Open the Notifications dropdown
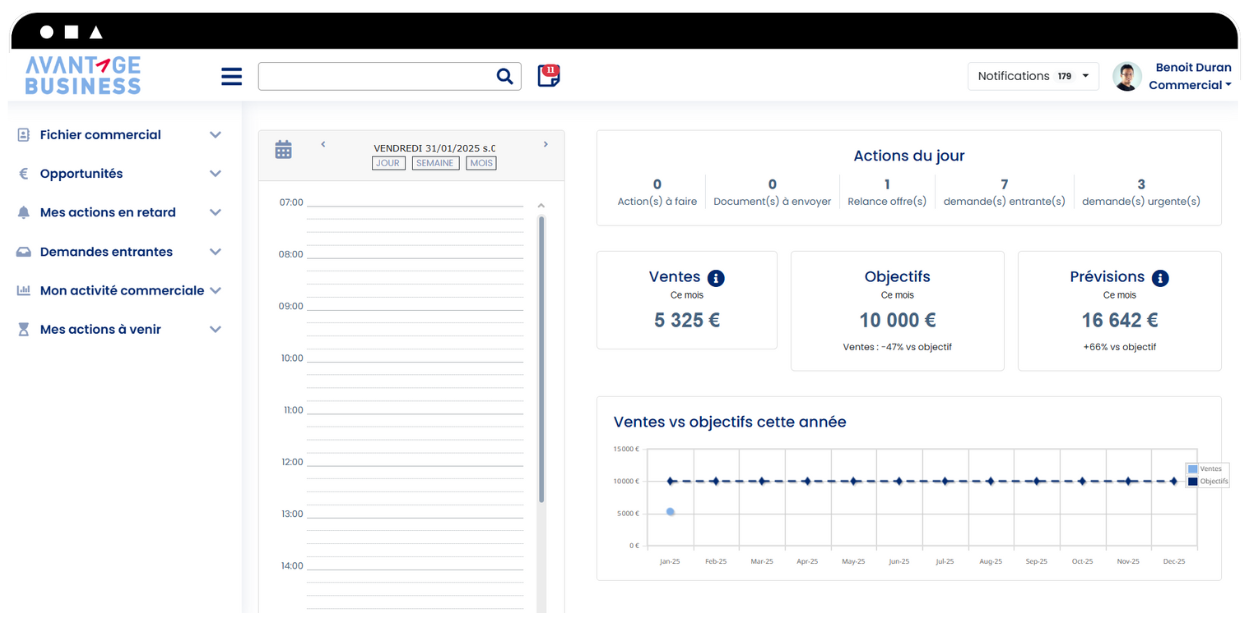Image resolution: width=1247 pixels, height=626 pixels. pos(1033,75)
